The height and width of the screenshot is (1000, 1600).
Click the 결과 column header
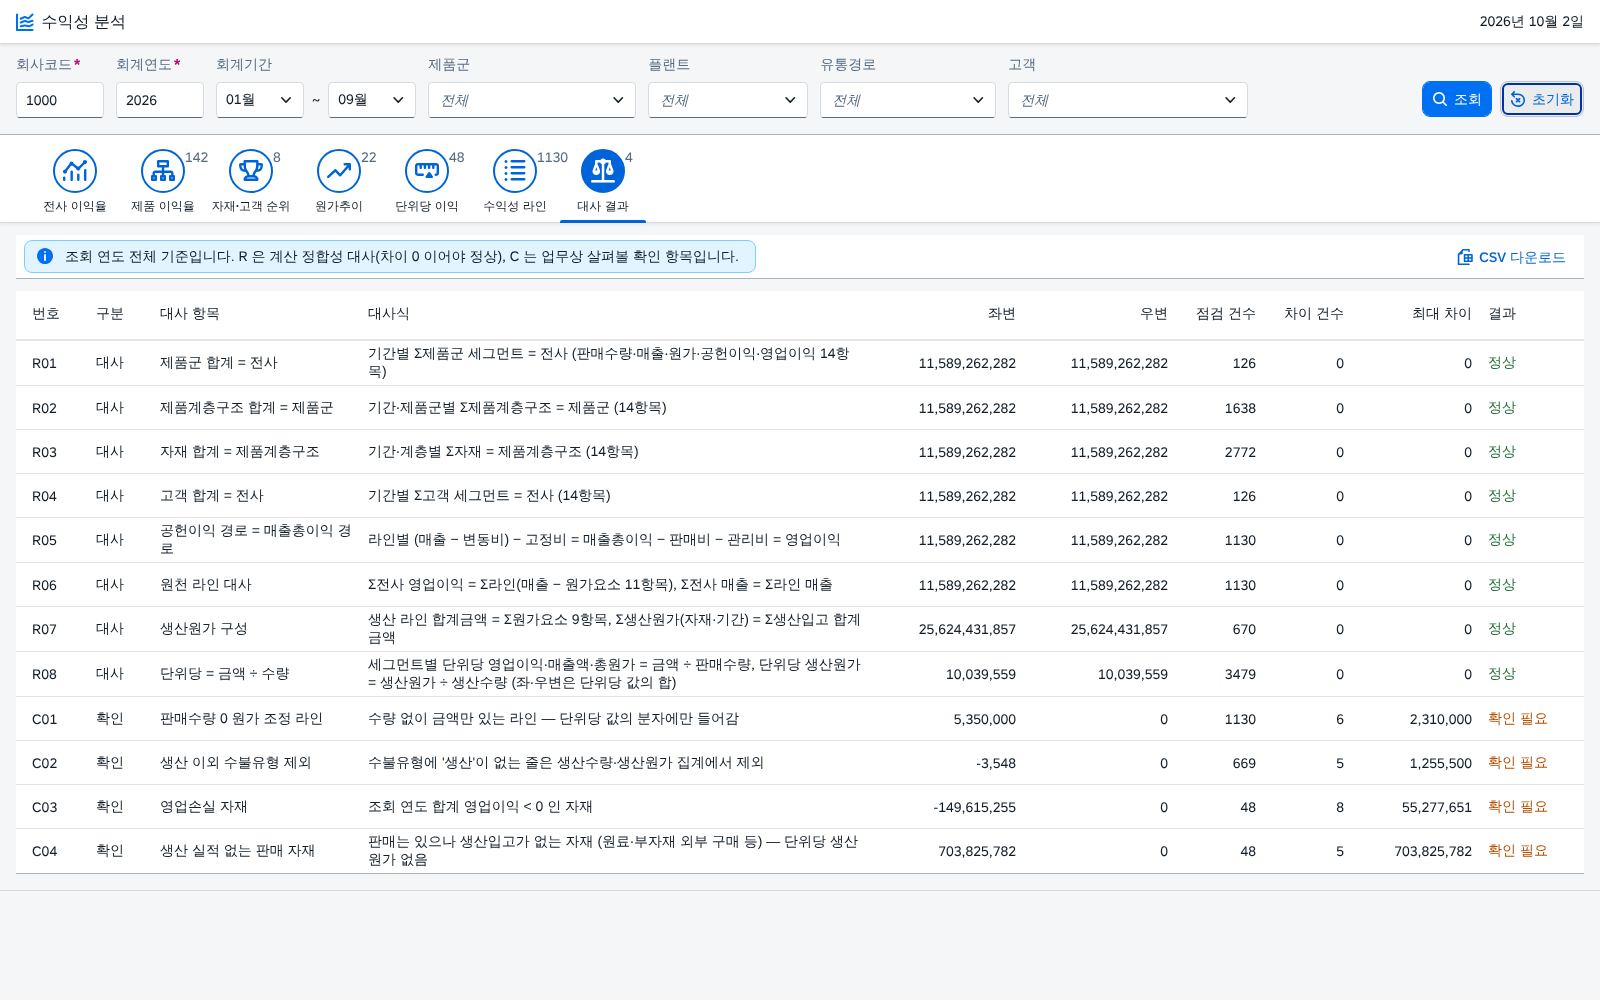pos(1502,314)
